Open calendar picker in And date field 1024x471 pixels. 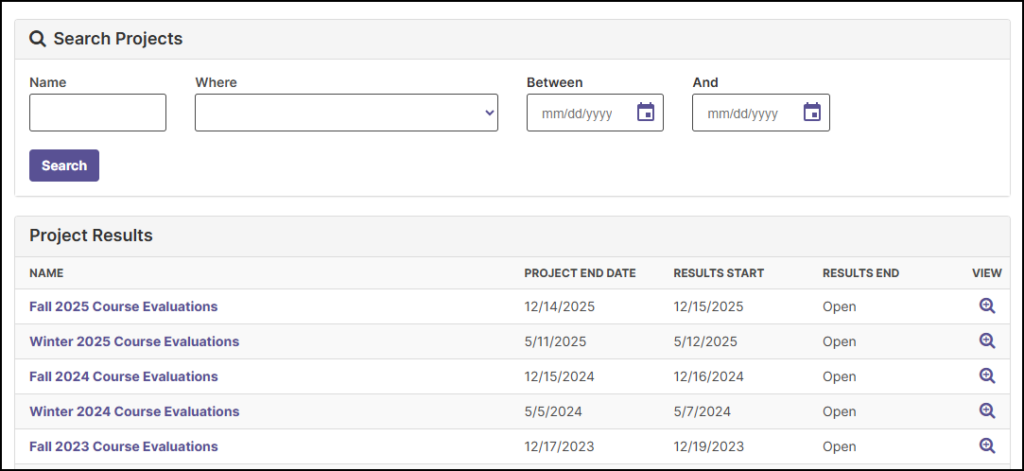click(x=812, y=112)
